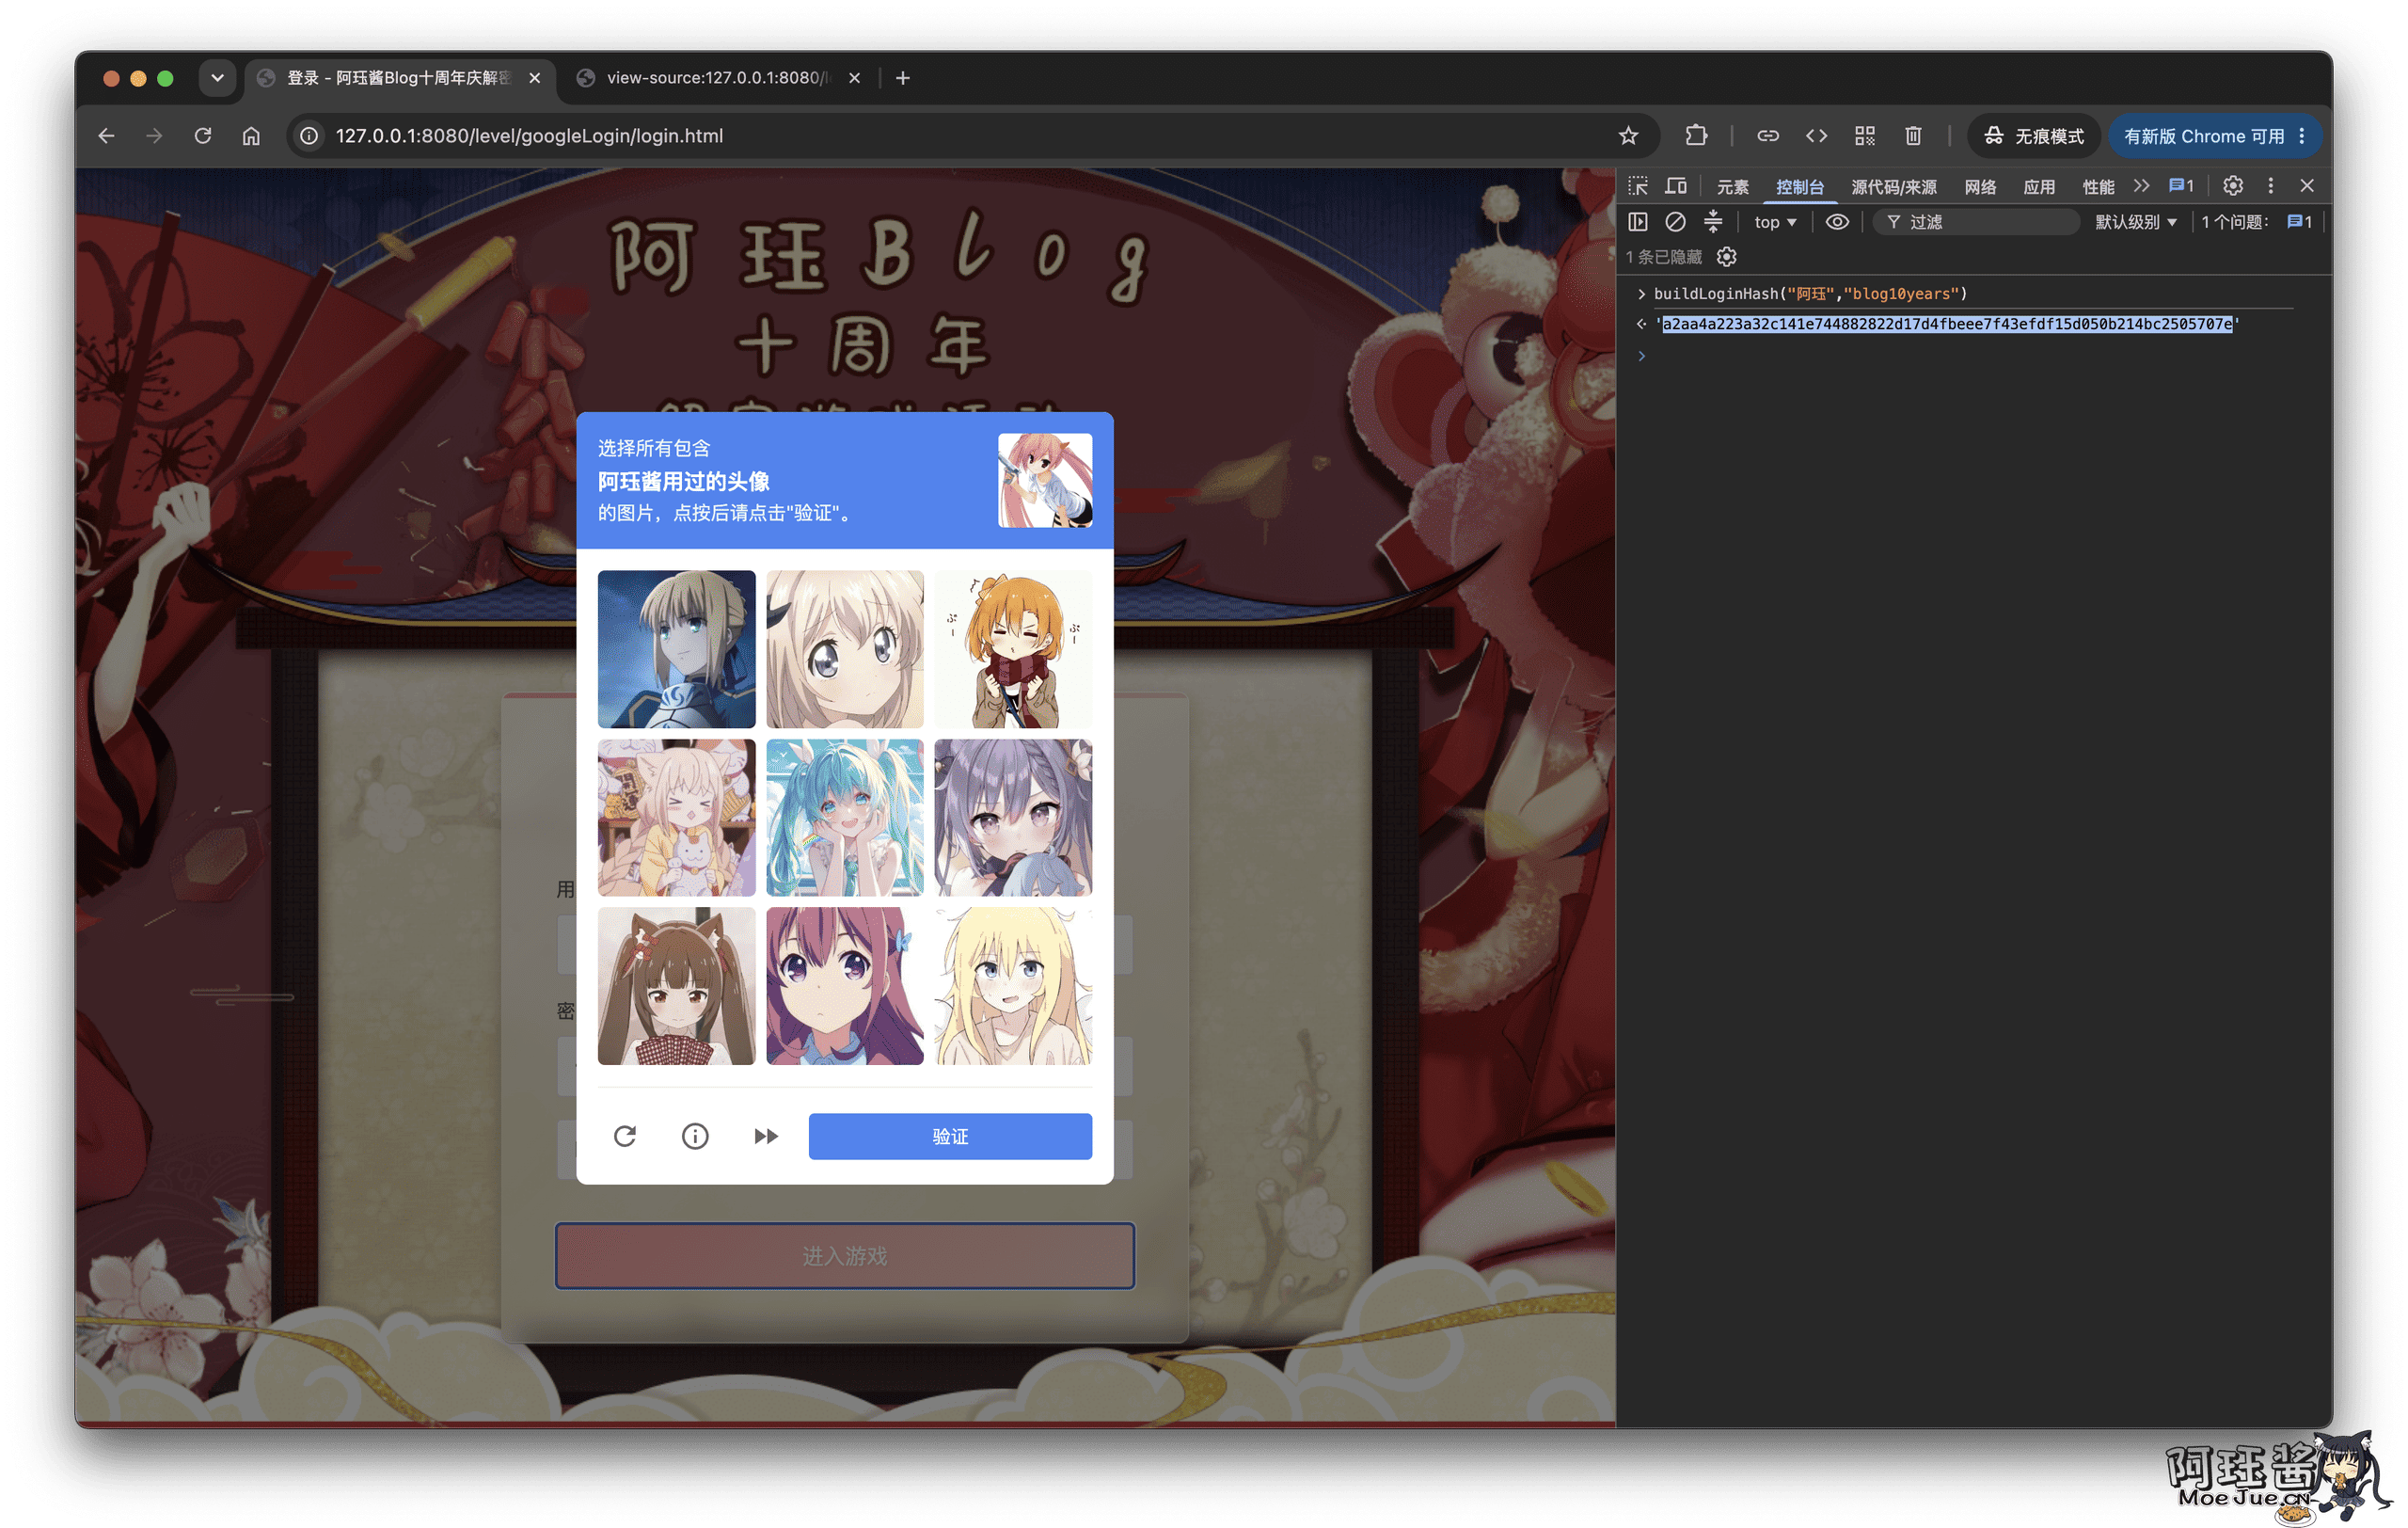The height and width of the screenshot is (1528, 2408).
Task: Click the trash can extension icon
Action: [1913, 136]
